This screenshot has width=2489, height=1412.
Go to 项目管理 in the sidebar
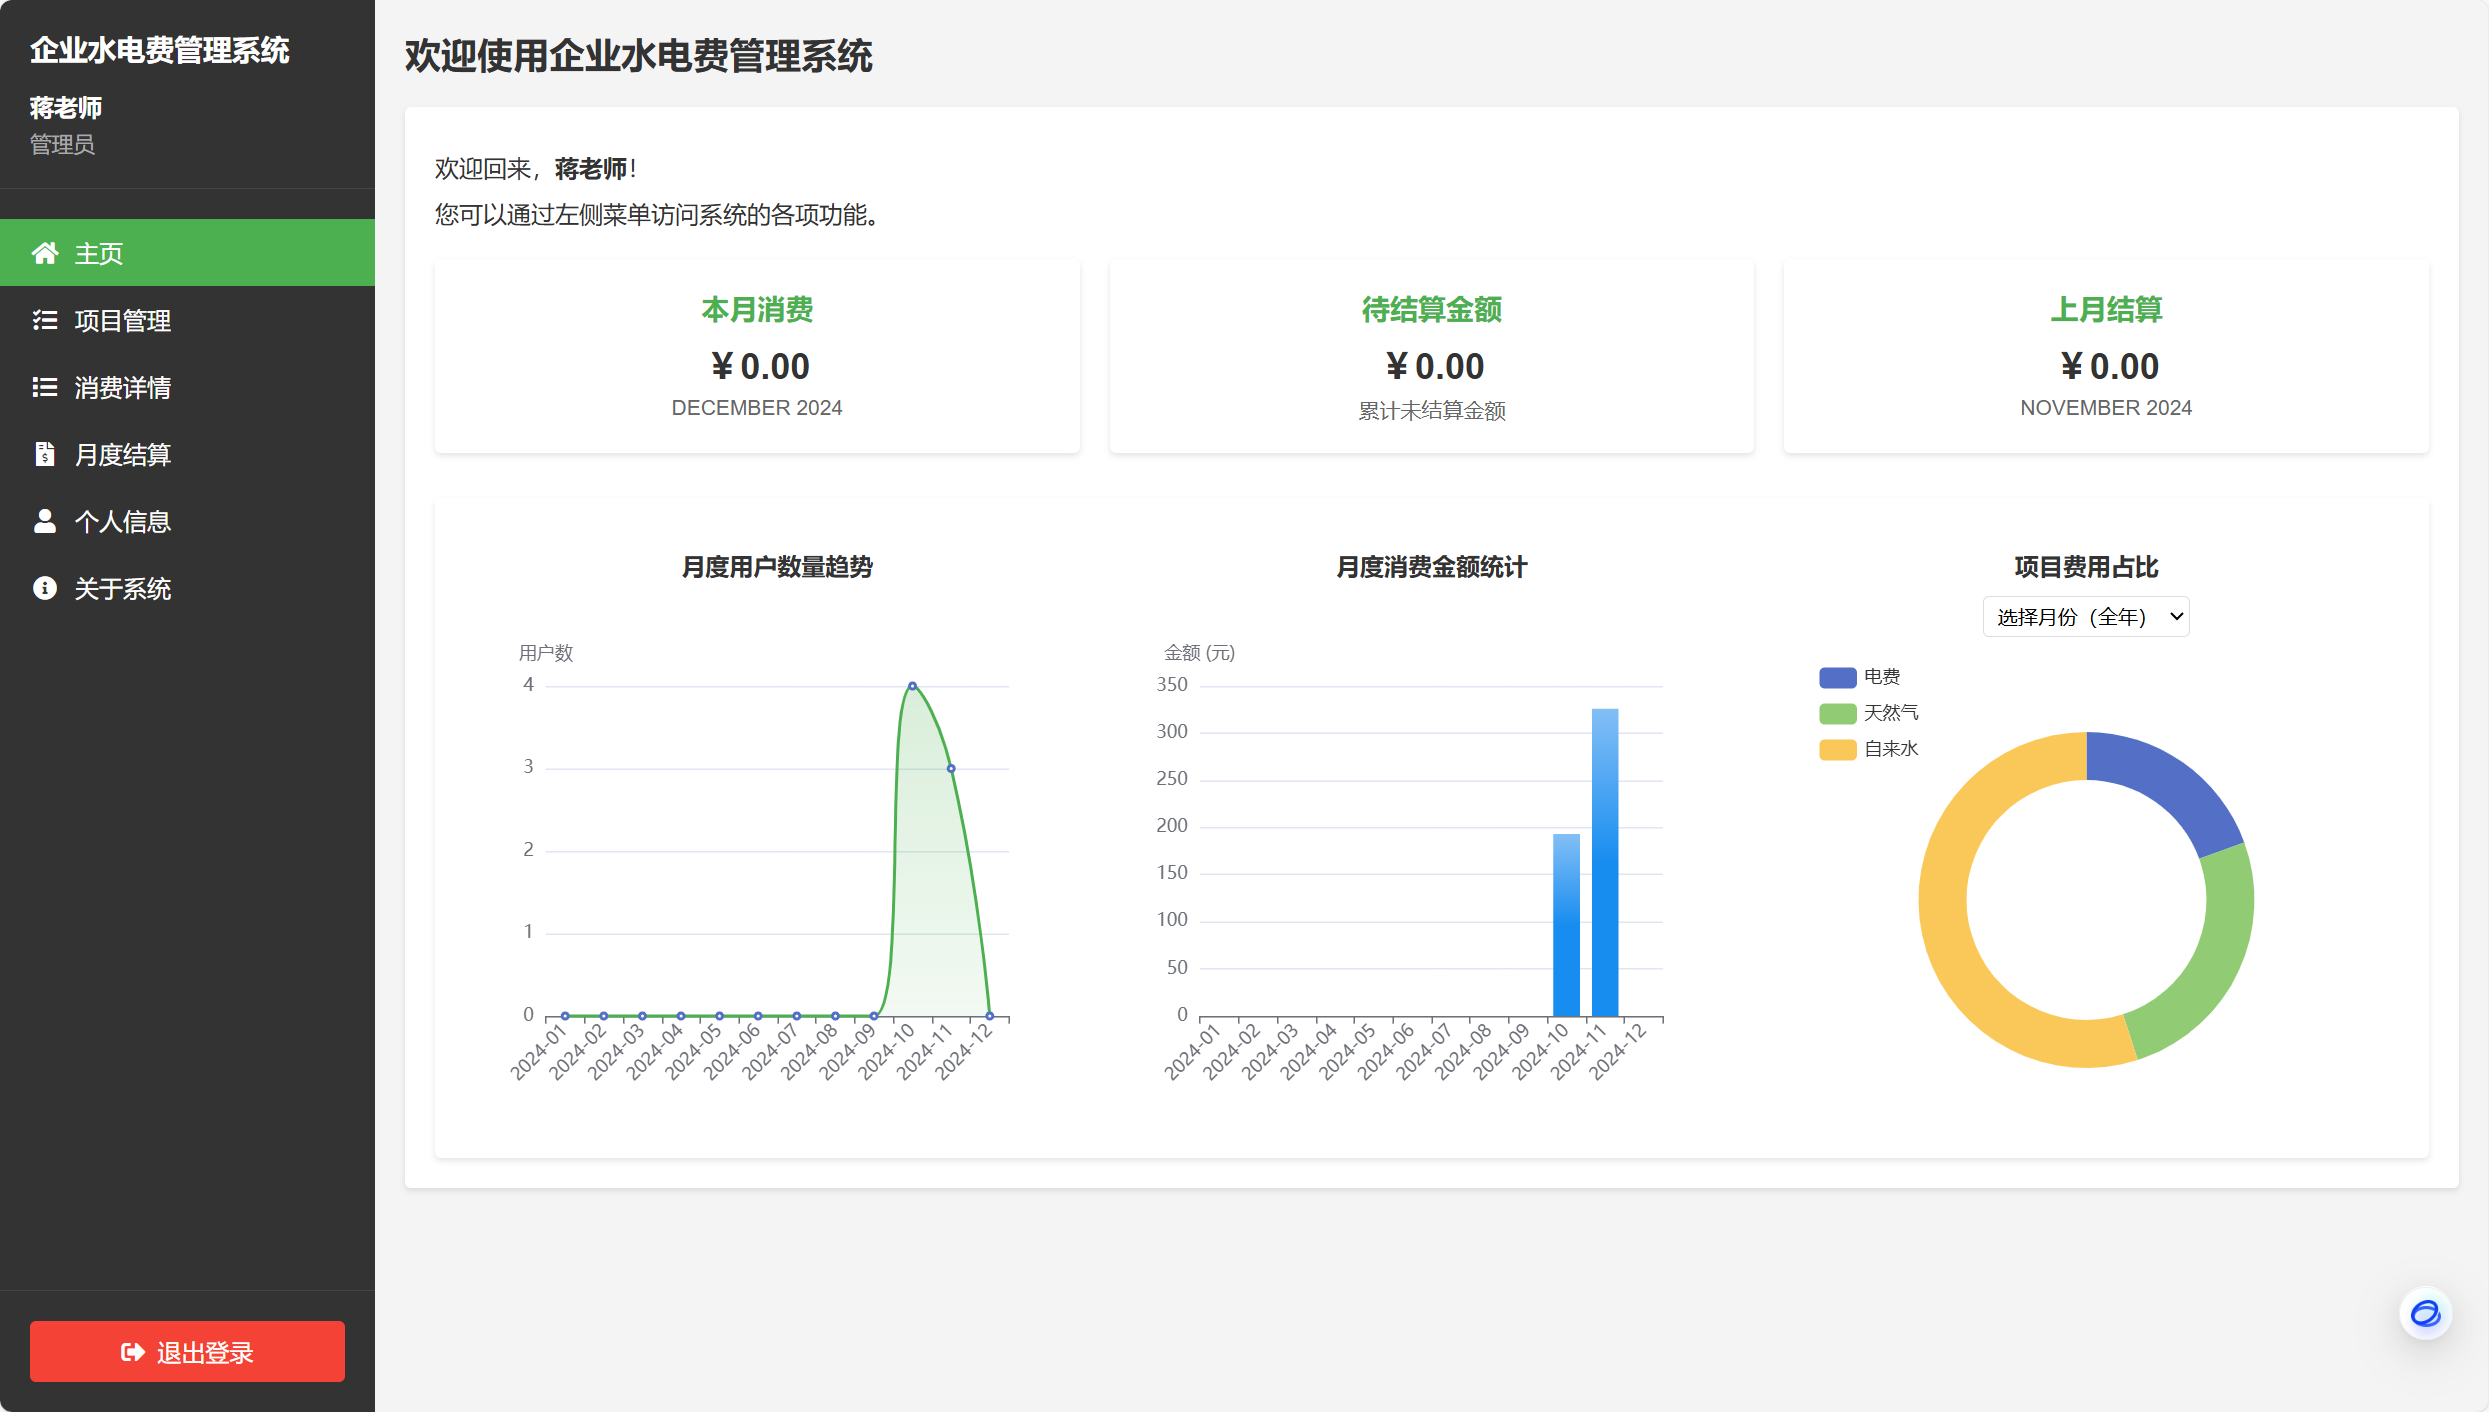[x=187, y=320]
